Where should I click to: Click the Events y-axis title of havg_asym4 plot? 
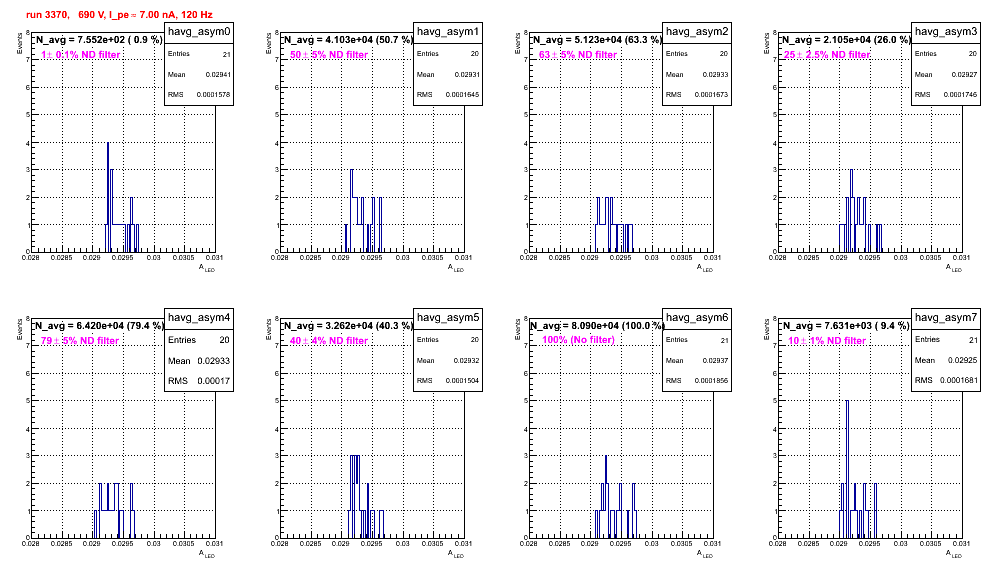(20, 328)
